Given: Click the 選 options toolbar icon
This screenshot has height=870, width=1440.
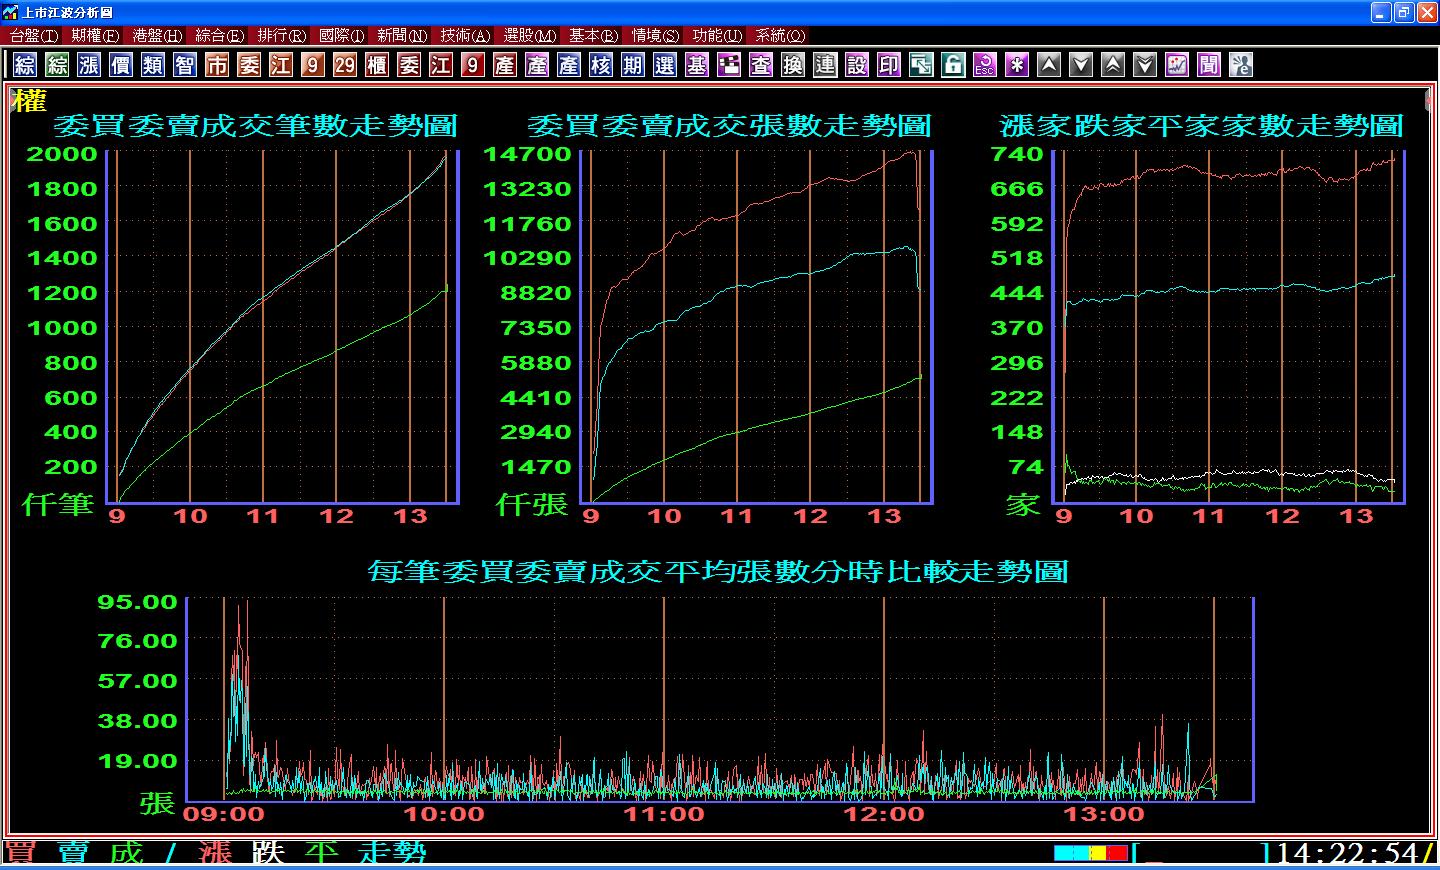Looking at the screenshot, I should click(665, 65).
